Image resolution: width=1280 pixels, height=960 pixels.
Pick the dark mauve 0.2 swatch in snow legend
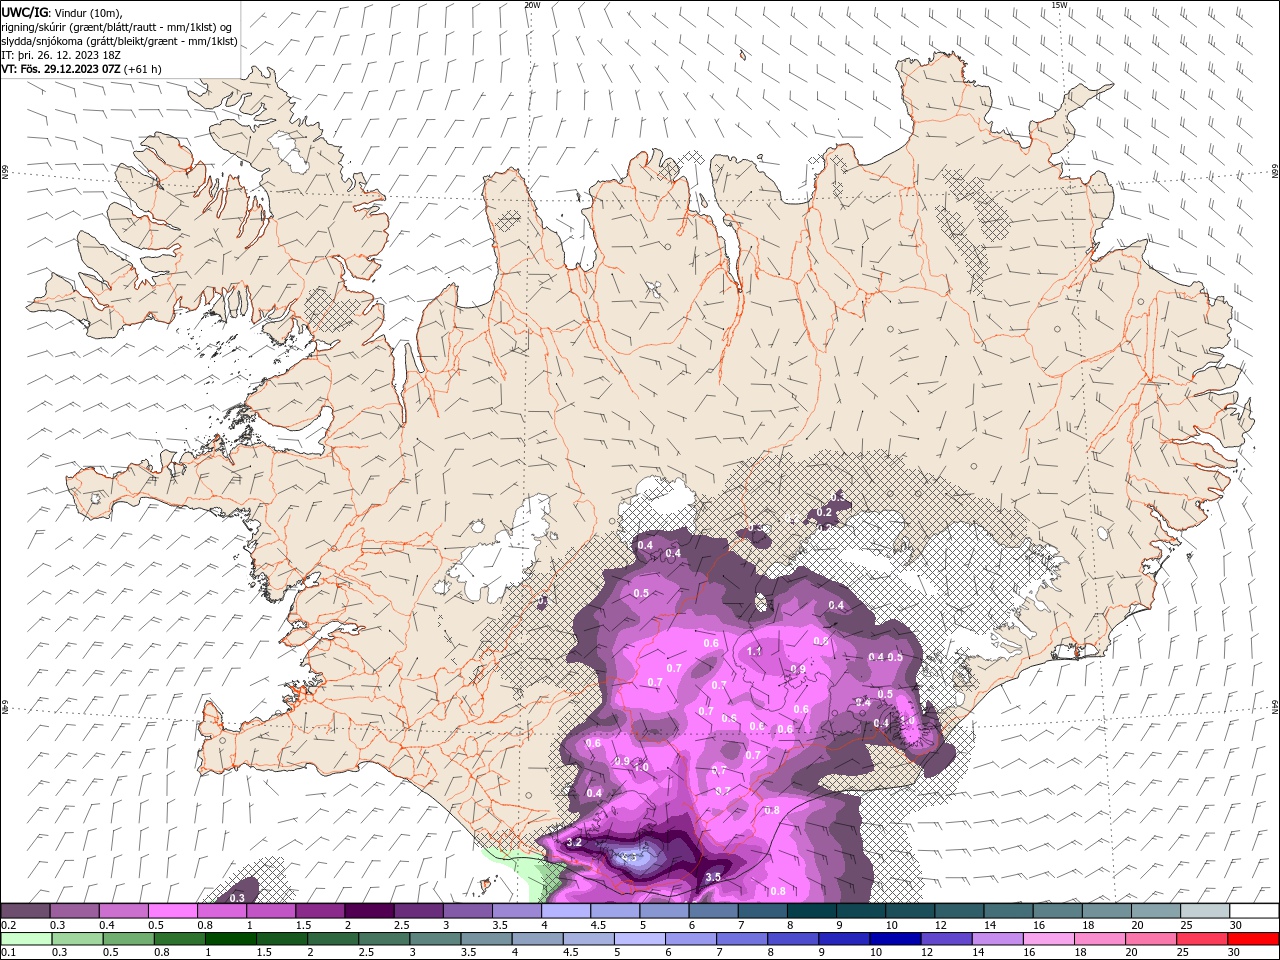click(25, 911)
